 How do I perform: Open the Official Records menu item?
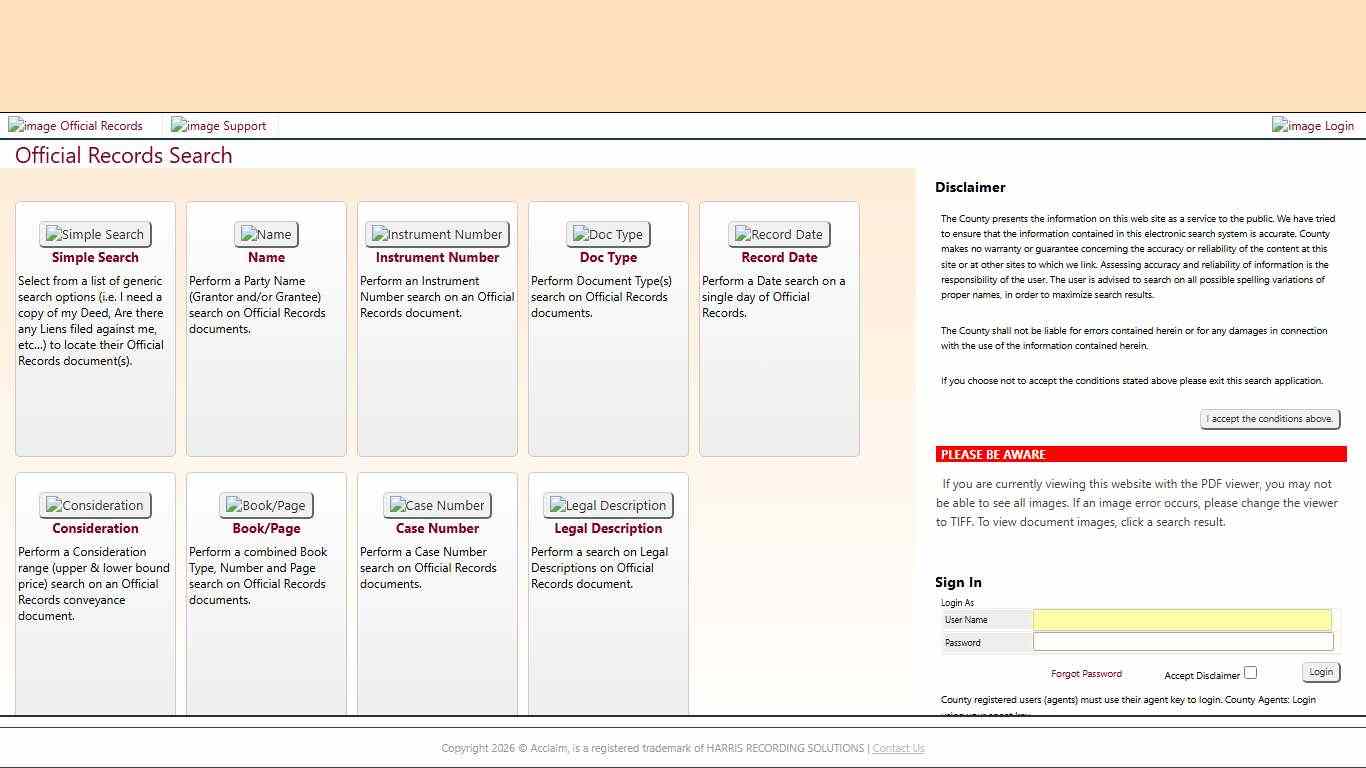[75, 125]
